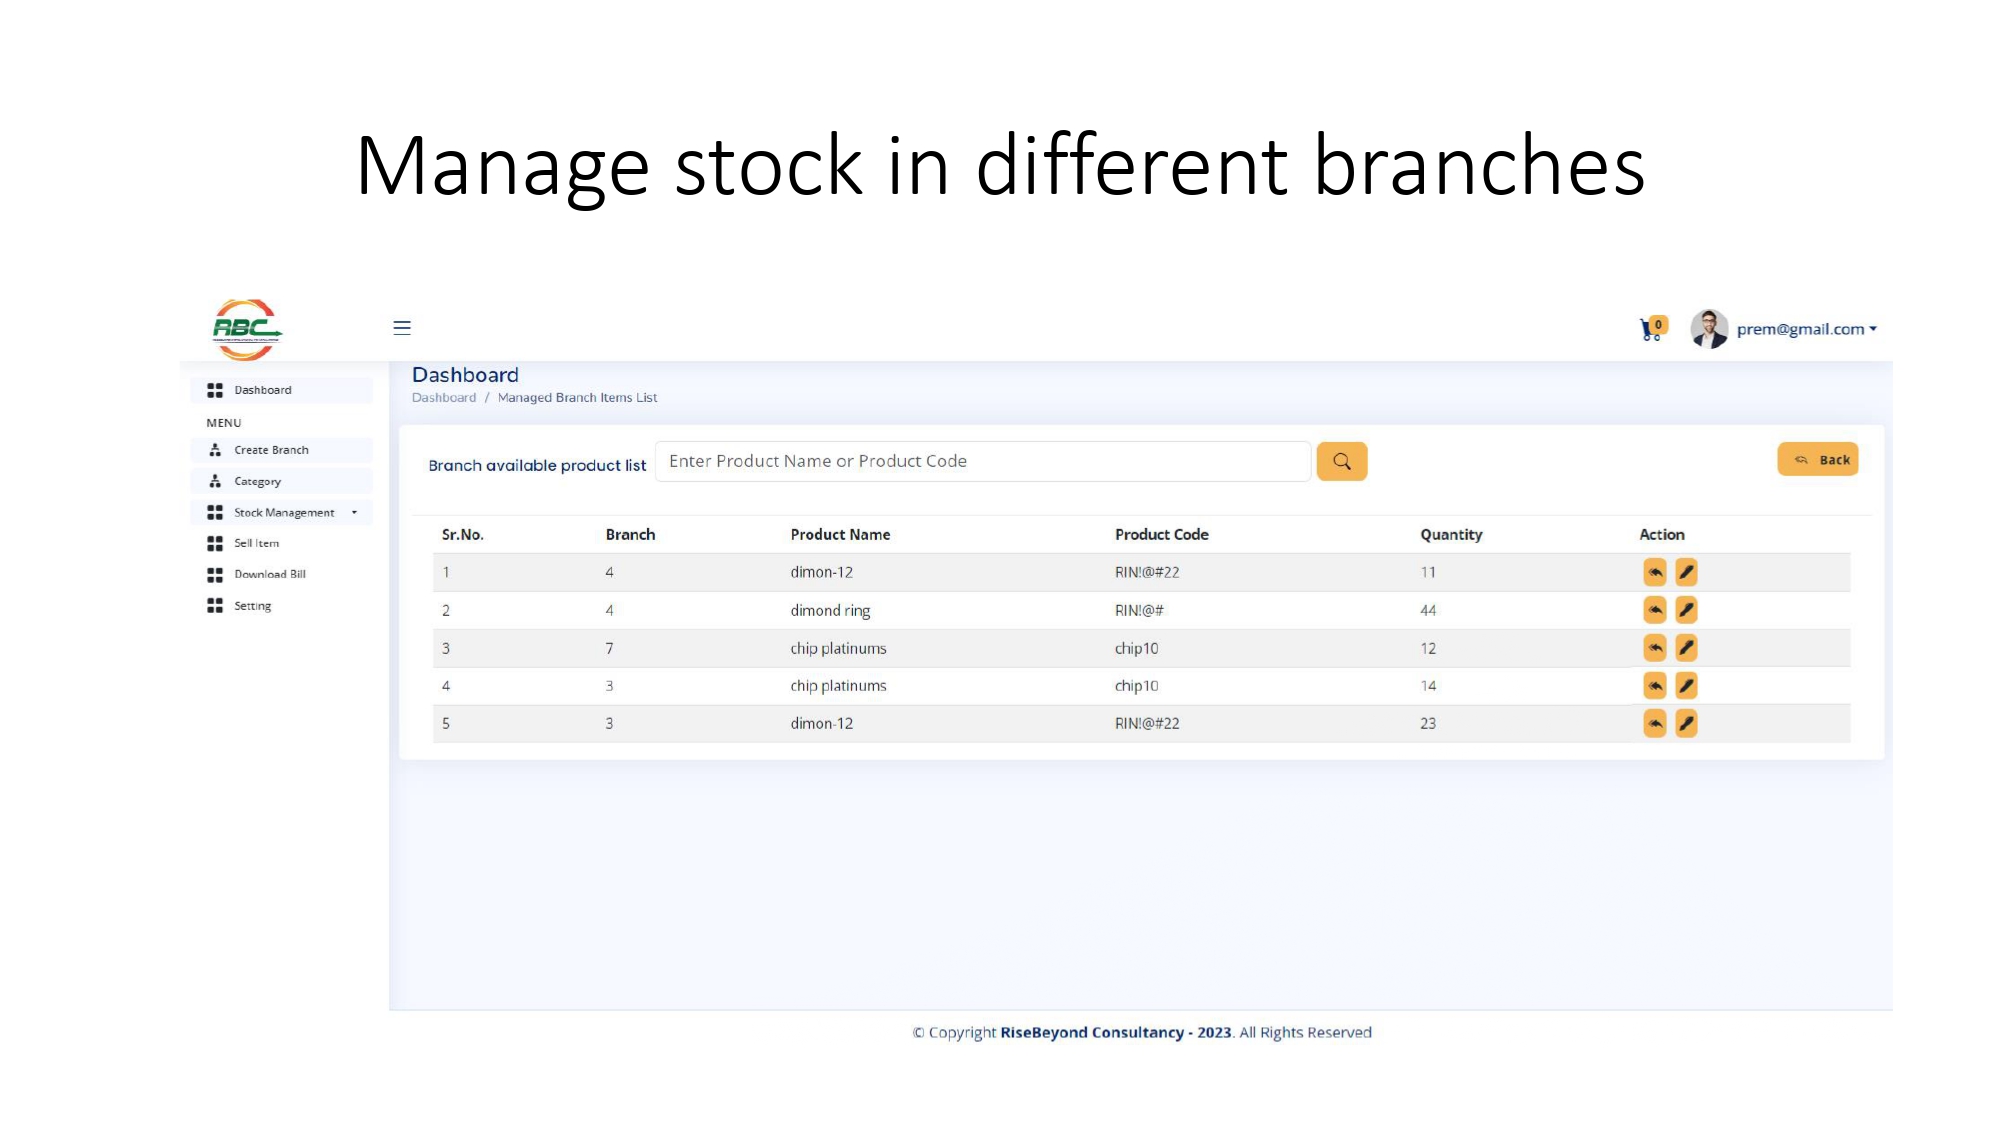The width and height of the screenshot is (2000, 1125).
Task: Toggle the hamburger sidebar menu icon
Action: [402, 328]
